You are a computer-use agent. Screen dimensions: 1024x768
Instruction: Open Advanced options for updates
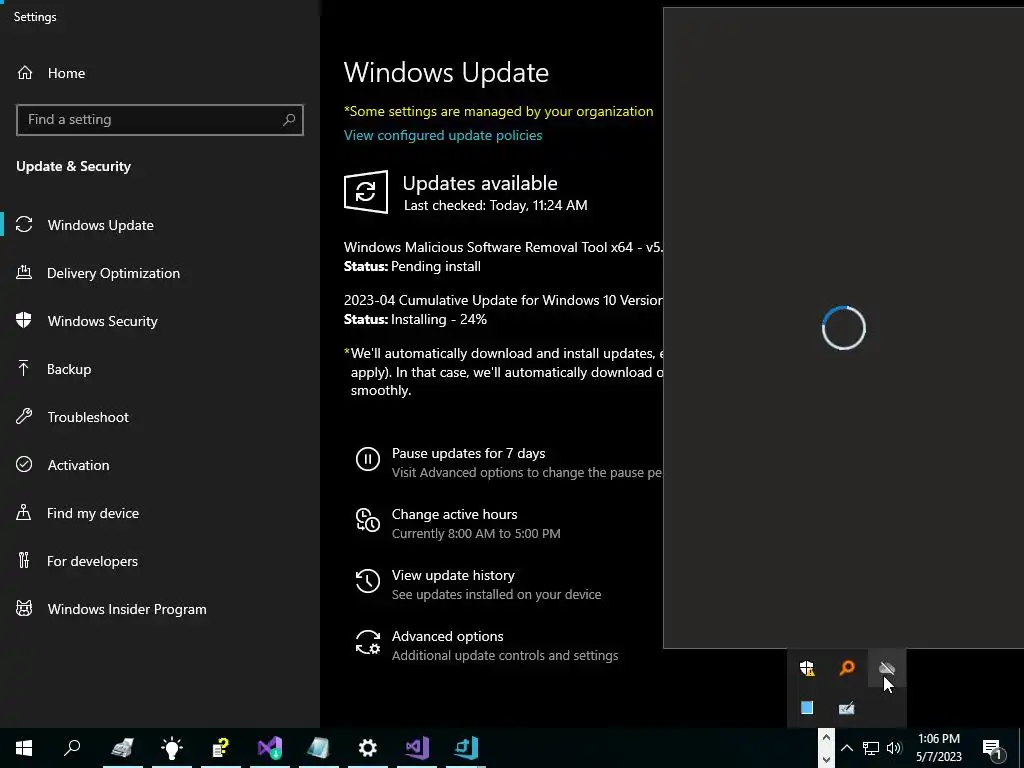click(x=447, y=636)
